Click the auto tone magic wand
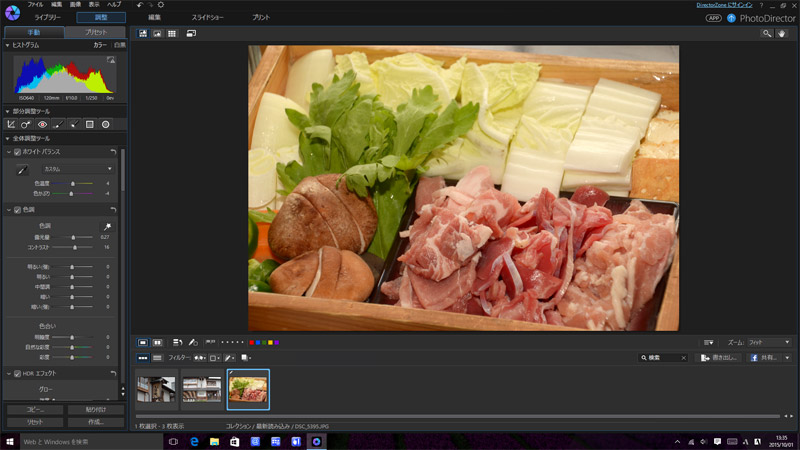Screen dimensions: 800x450 tap(107, 226)
